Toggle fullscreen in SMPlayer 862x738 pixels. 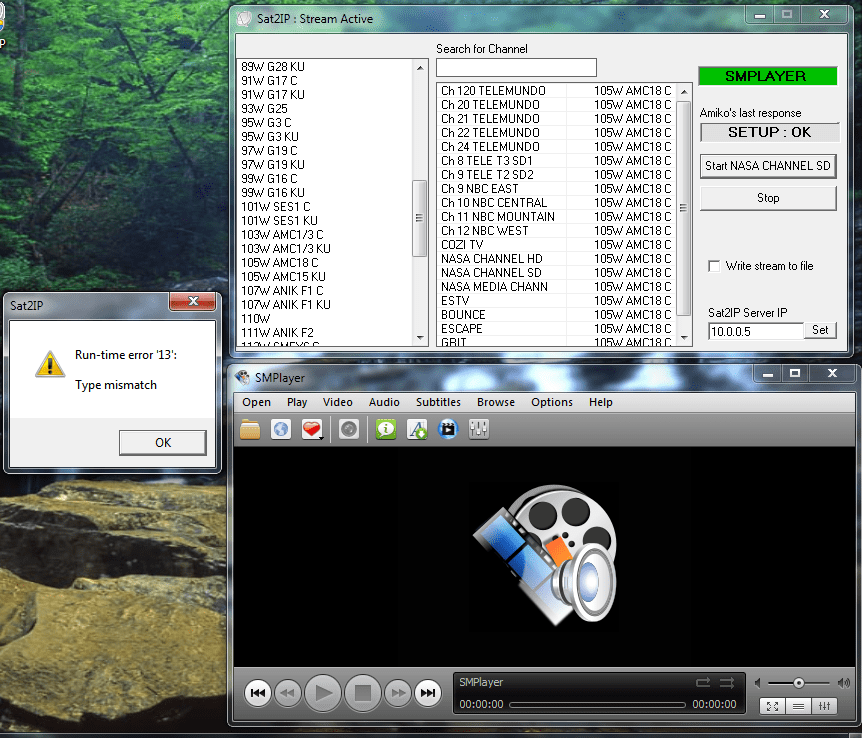click(772, 706)
